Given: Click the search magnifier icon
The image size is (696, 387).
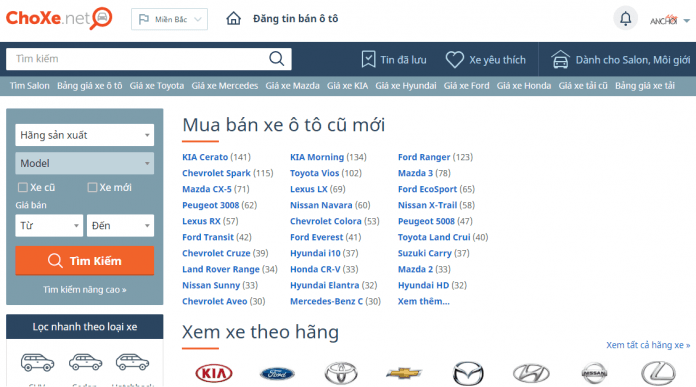Looking at the screenshot, I should [x=277, y=59].
